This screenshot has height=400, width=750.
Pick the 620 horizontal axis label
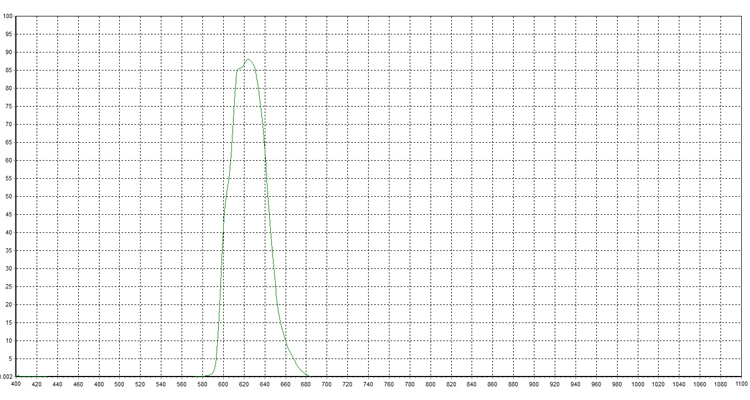[x=244, y=384]
